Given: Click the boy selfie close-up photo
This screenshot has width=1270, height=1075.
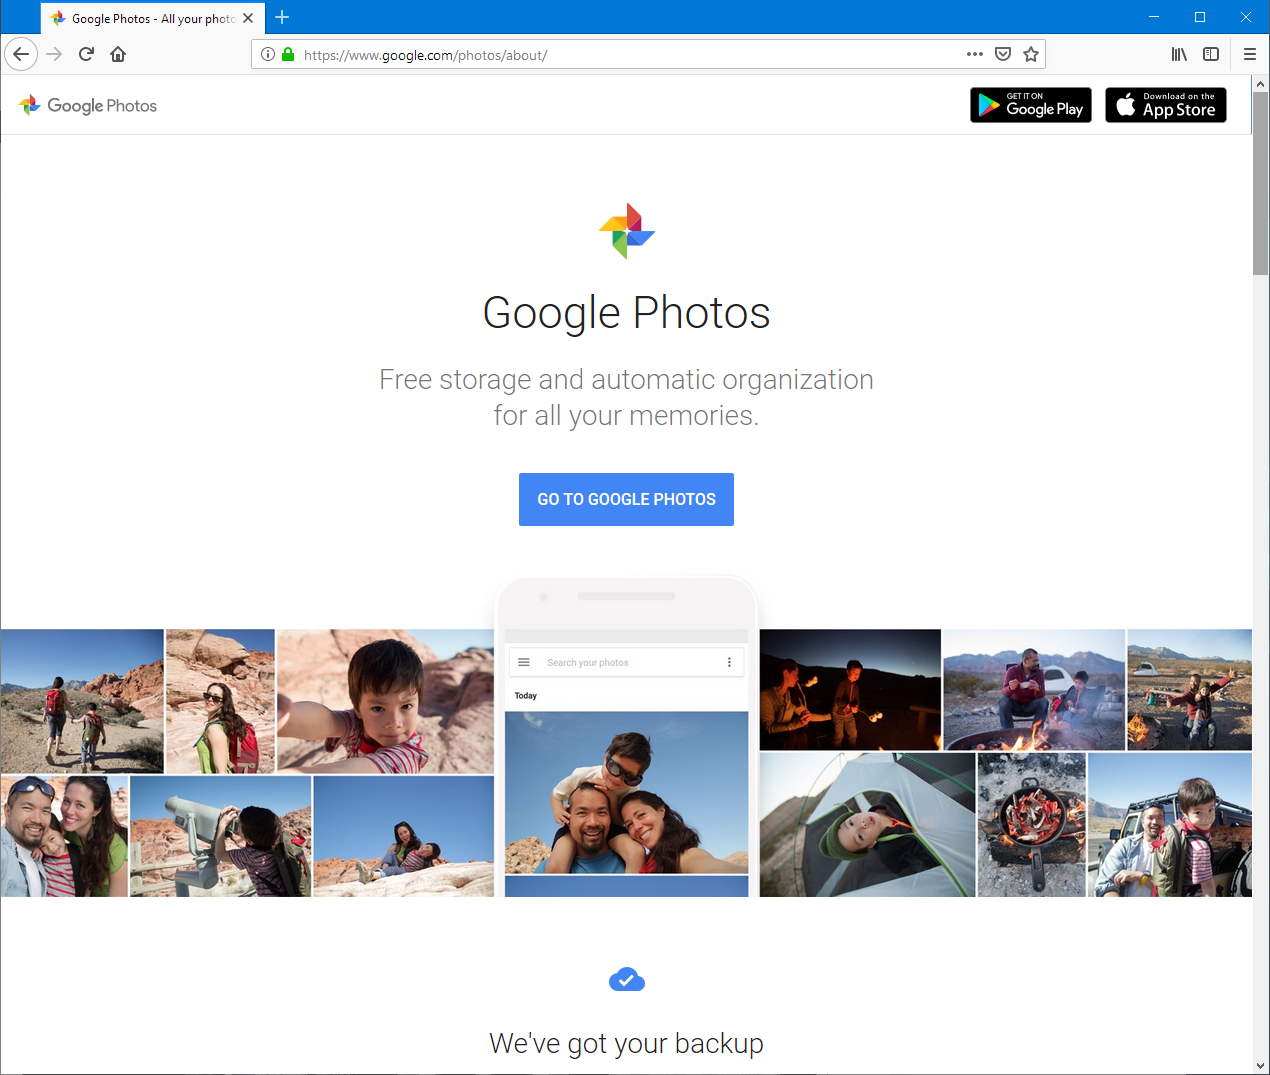Looking at the screenshot, I should [385, 701].
